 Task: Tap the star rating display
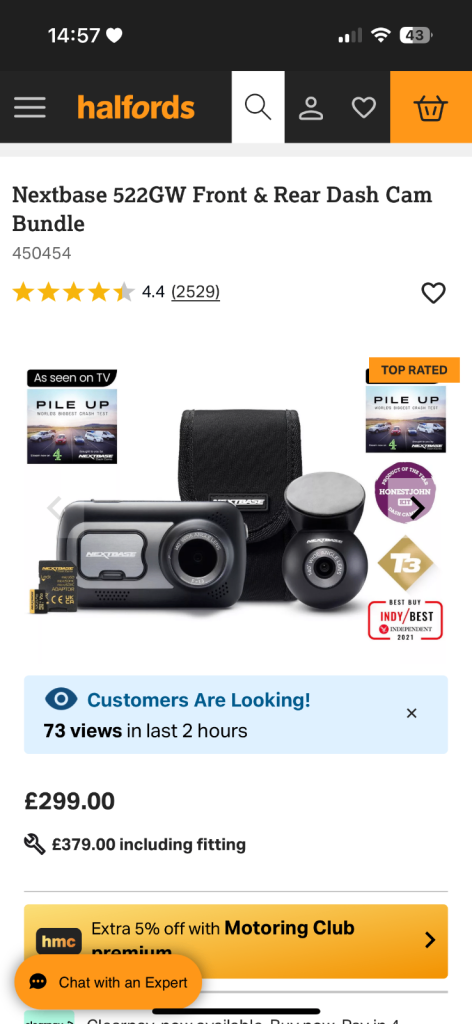pos(73,292)
